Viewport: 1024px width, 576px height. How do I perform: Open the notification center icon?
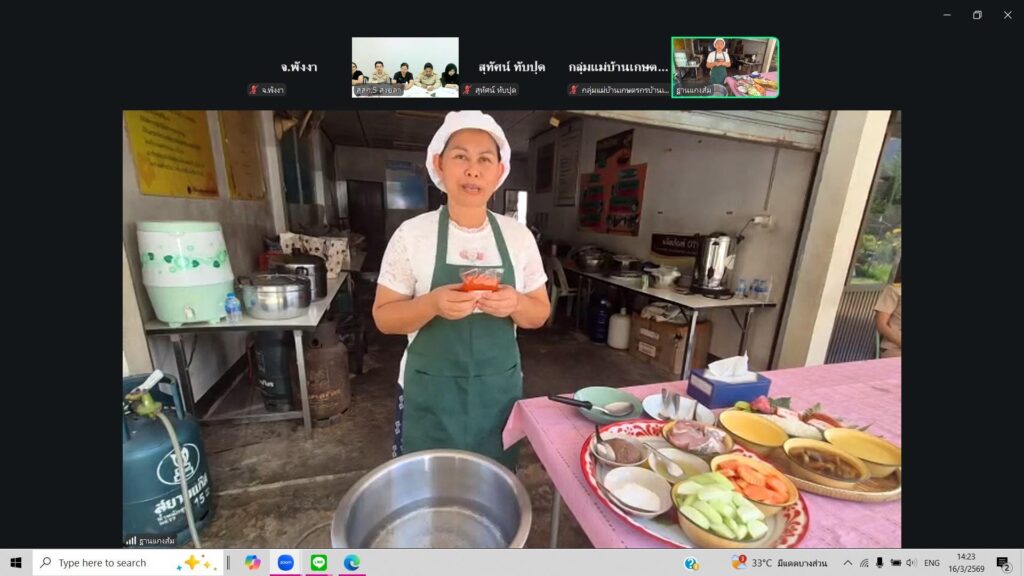pyautogui.click(x=1003, y=563)
